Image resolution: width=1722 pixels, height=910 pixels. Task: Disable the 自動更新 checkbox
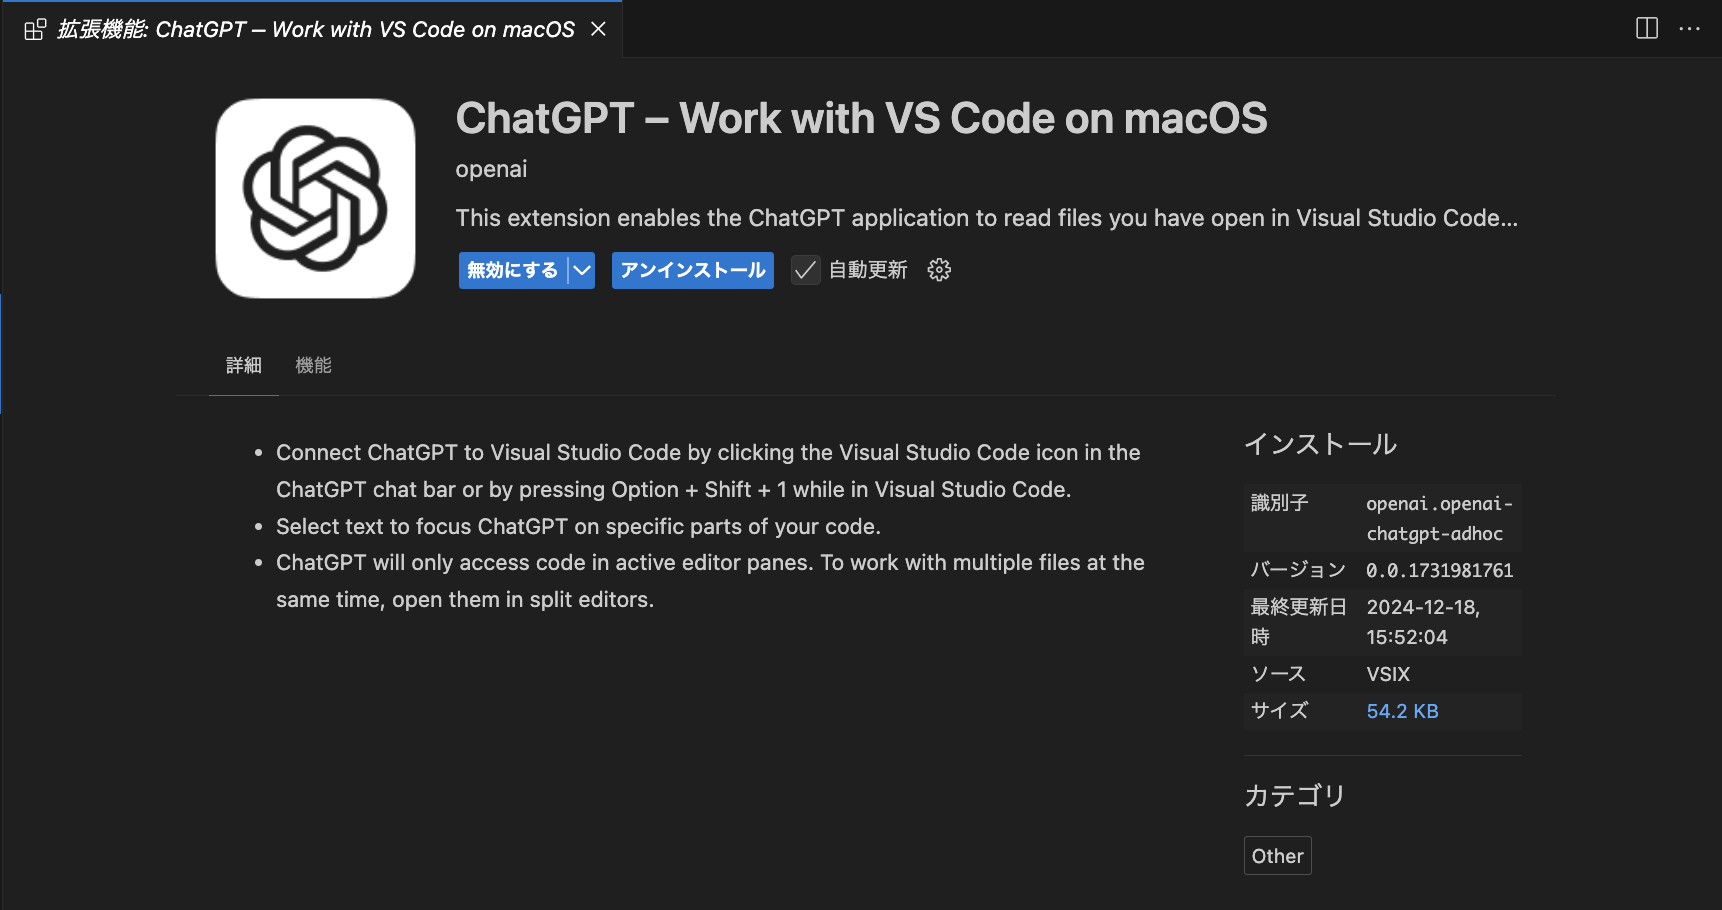pos(805,269)
